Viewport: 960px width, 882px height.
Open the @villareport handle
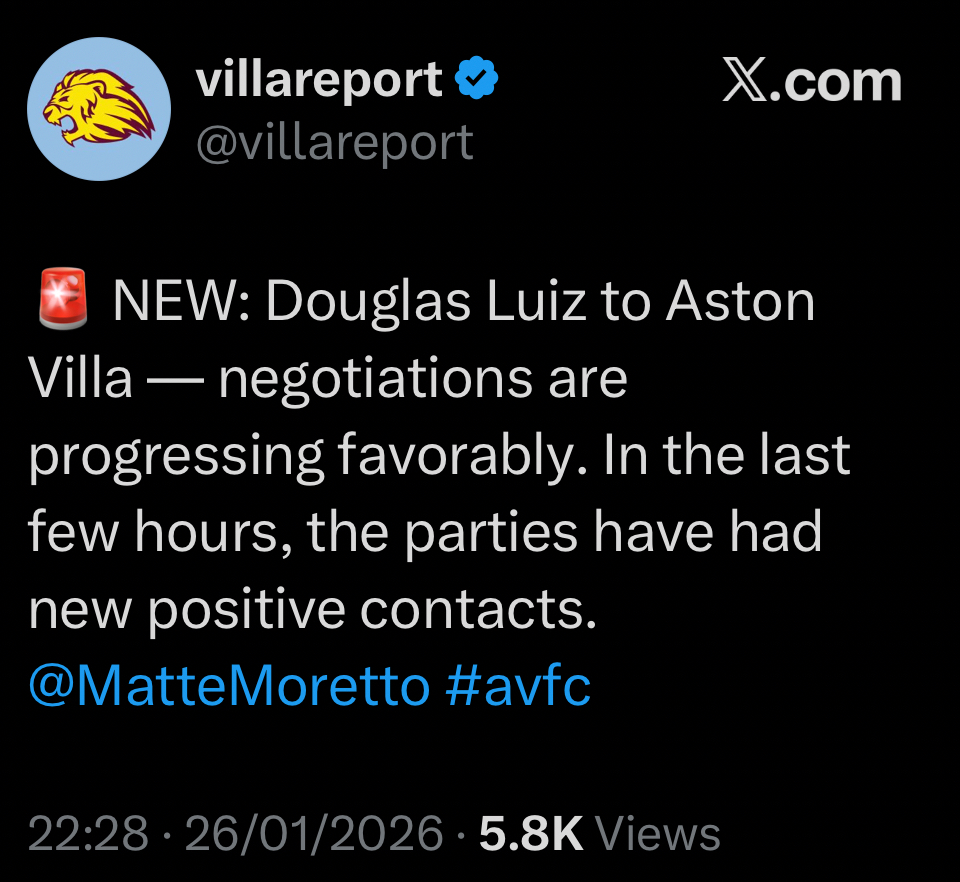point(334,144)
